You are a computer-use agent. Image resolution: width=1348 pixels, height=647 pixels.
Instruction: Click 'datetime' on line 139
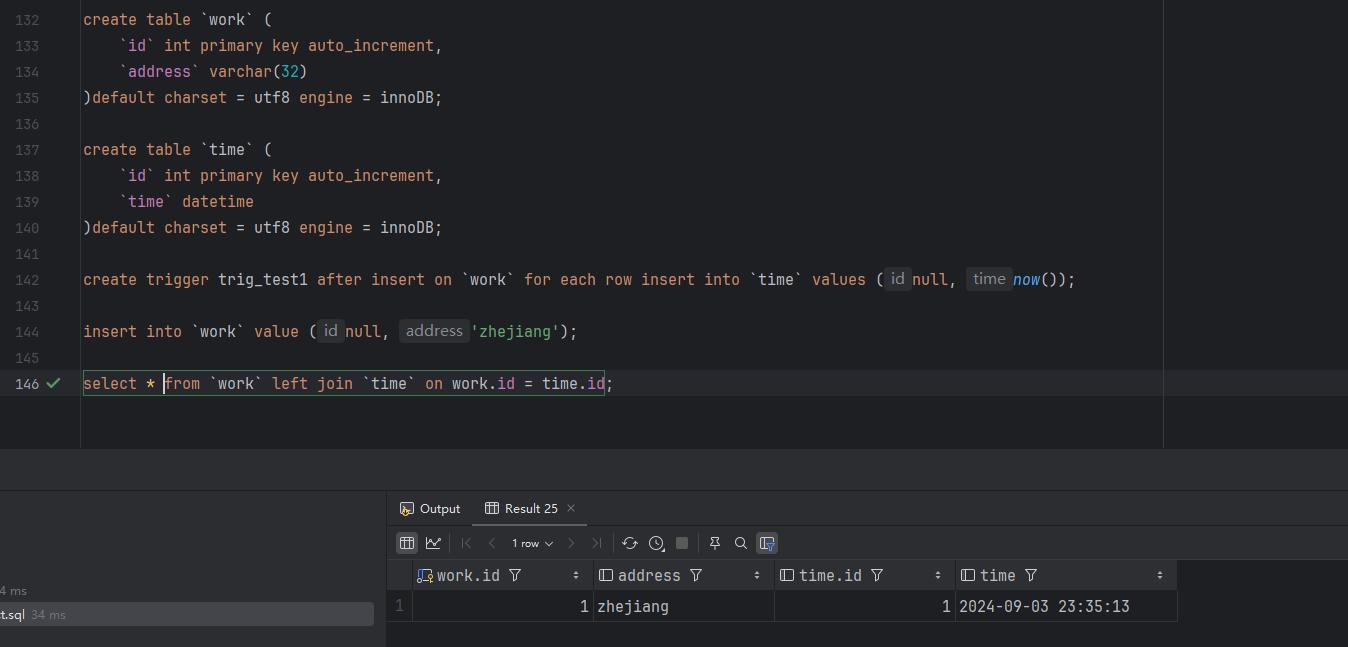point(218,202)
